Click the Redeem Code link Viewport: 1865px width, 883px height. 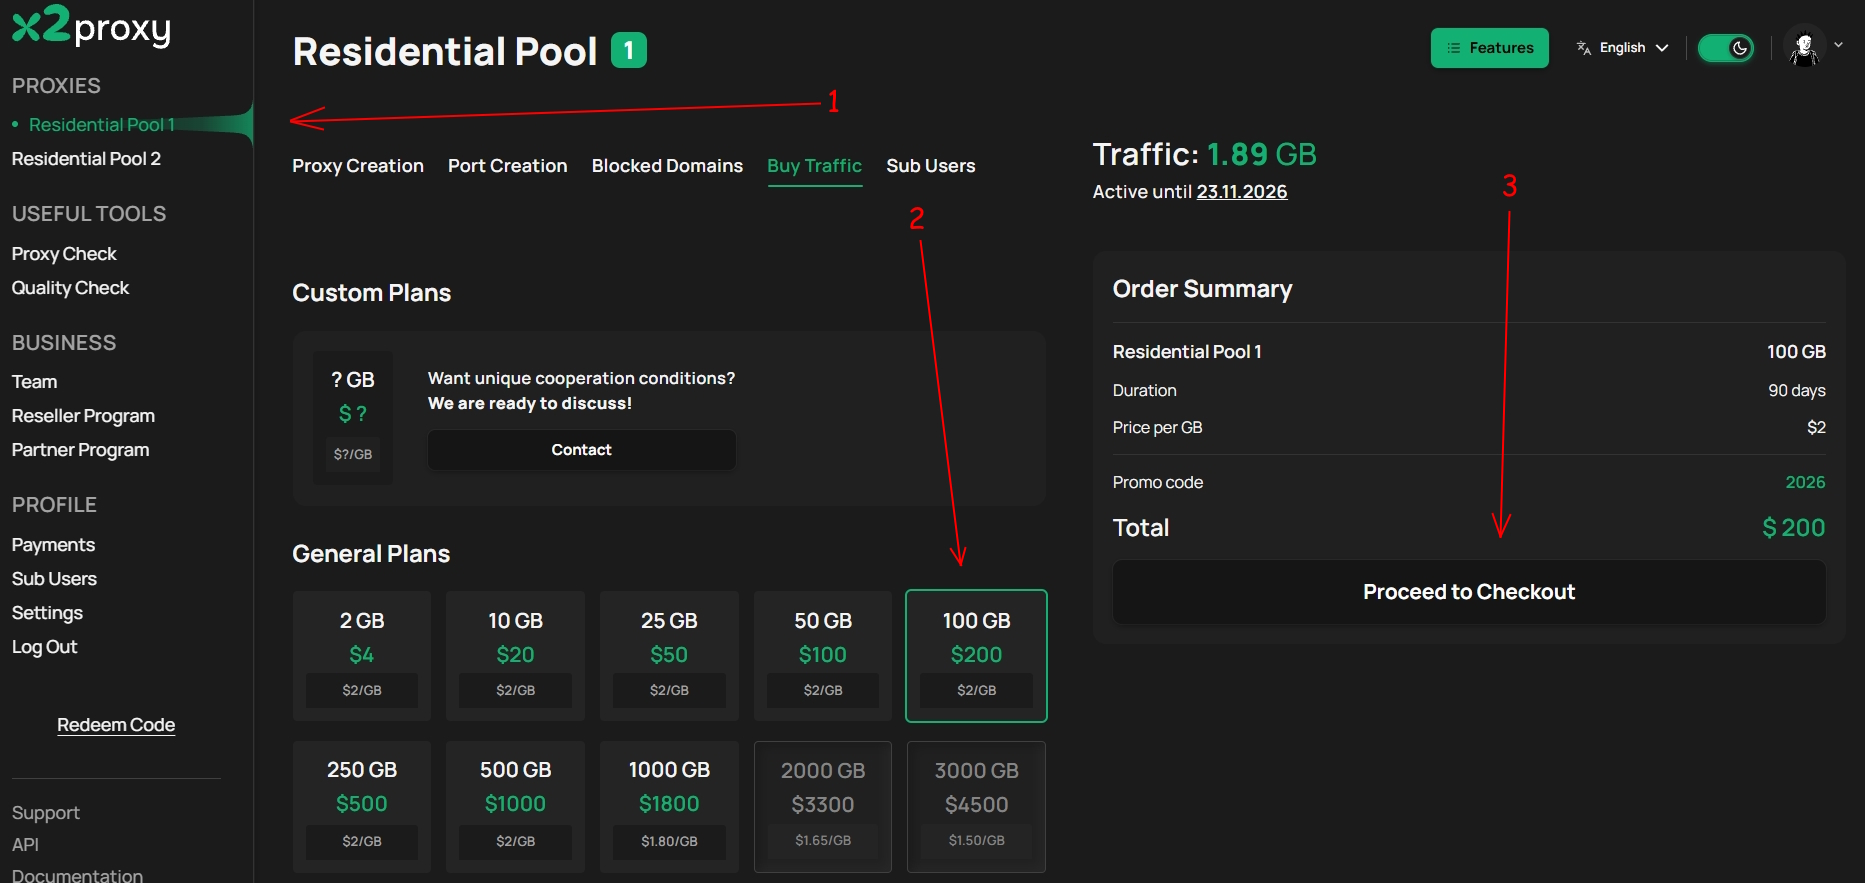click(116, 725)
